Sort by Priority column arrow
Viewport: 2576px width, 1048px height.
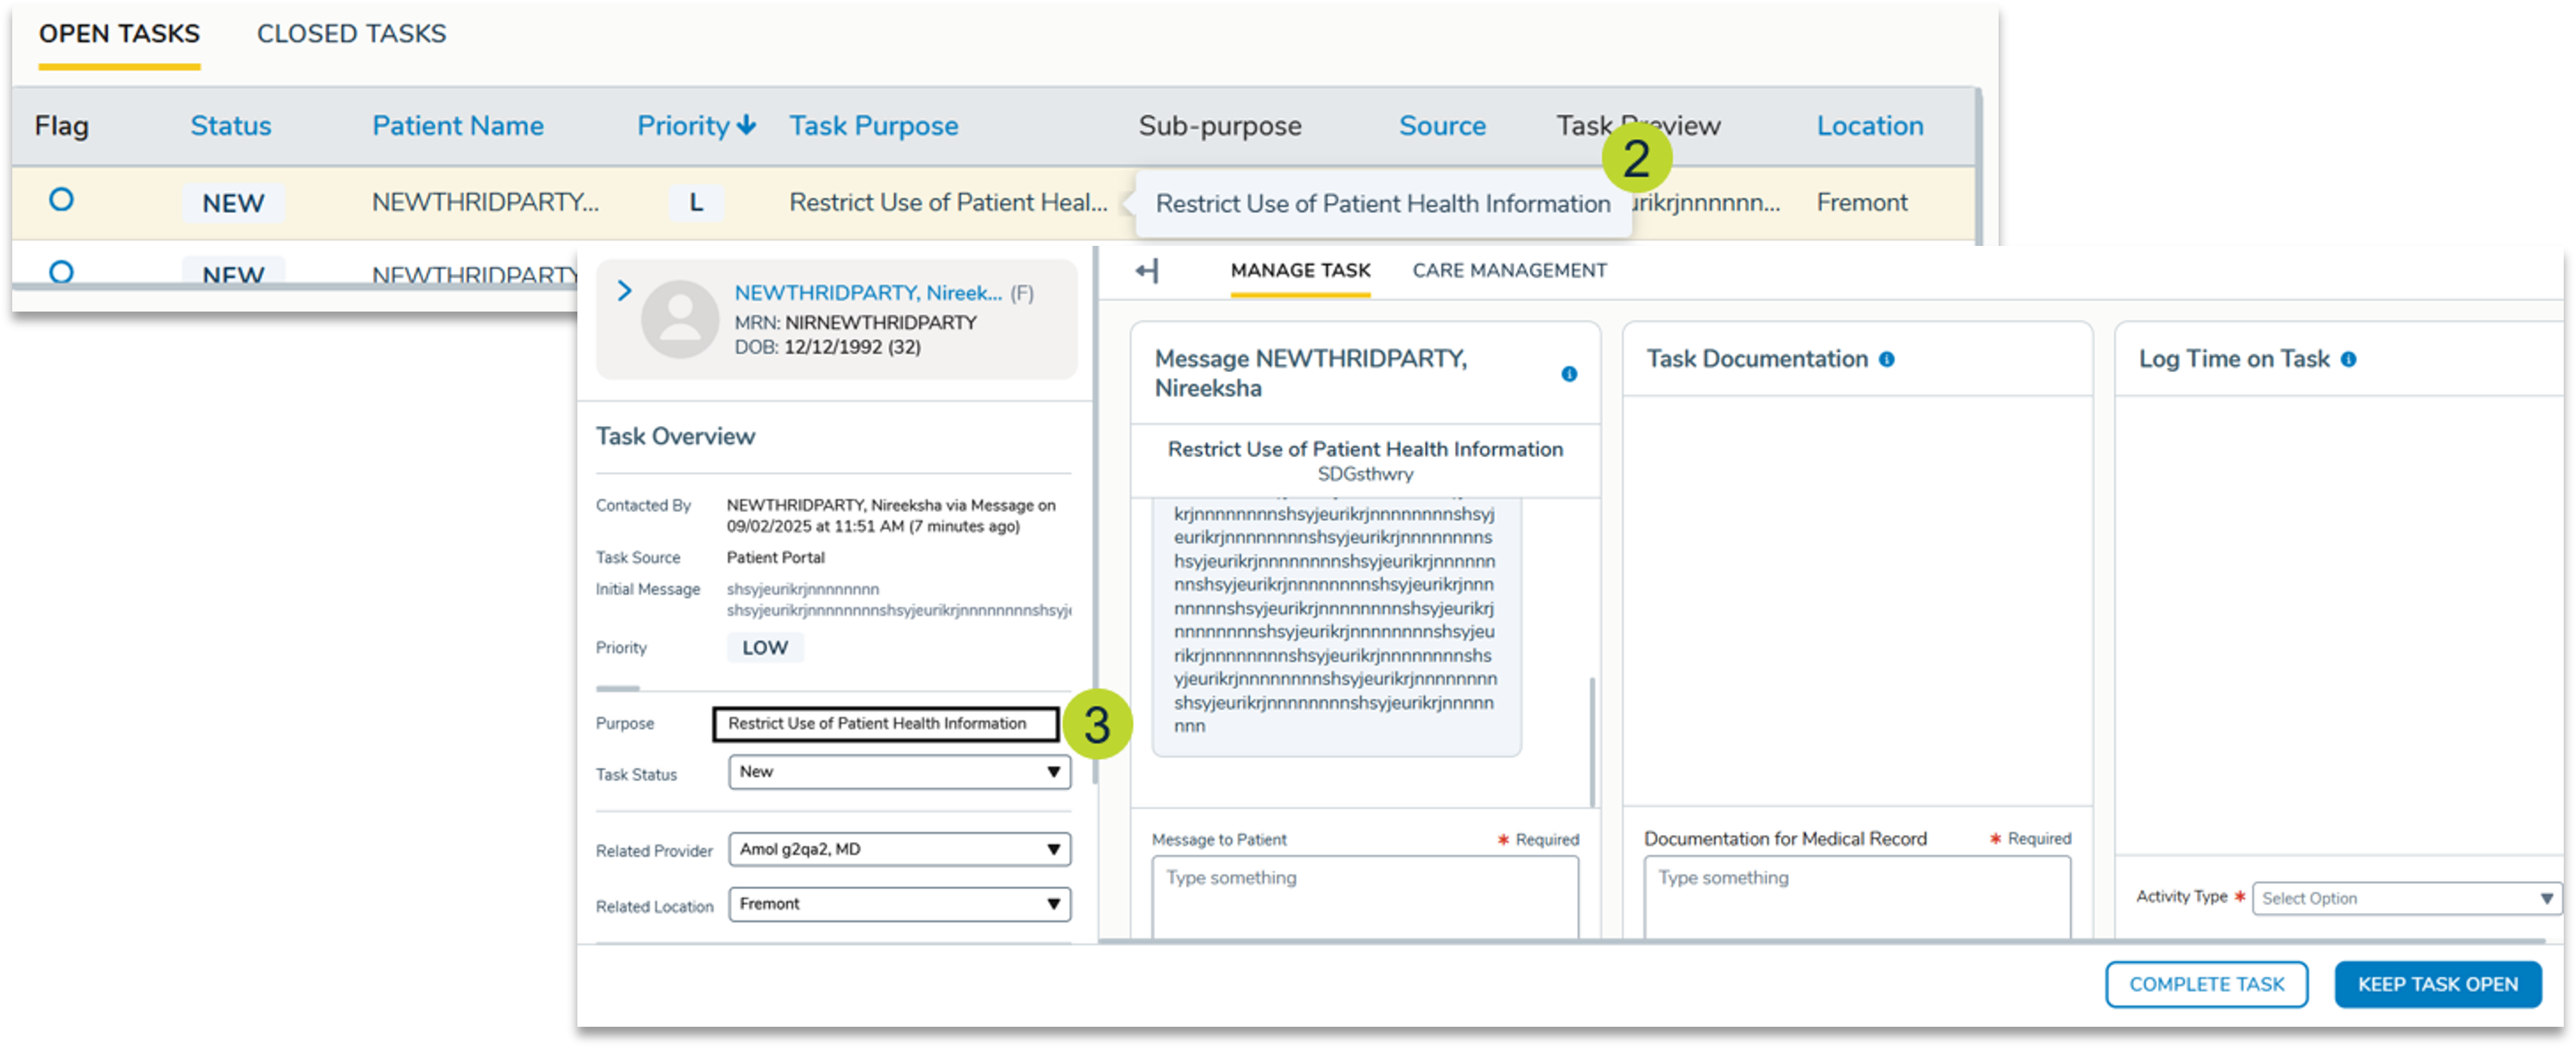pyautogui.click(x=746, y=125)
